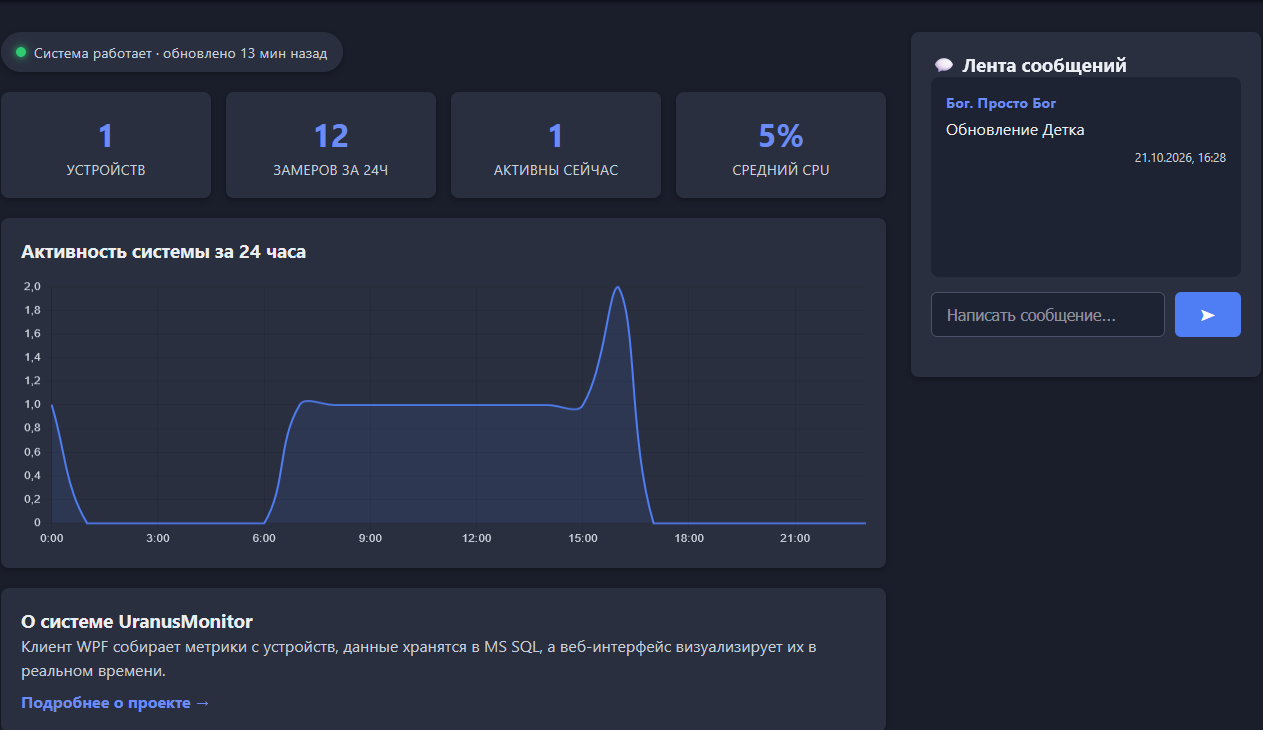Click the '18:00' x-axis label
The width and height of the screenshot is (1263, 730).
(x=689, y=538)
